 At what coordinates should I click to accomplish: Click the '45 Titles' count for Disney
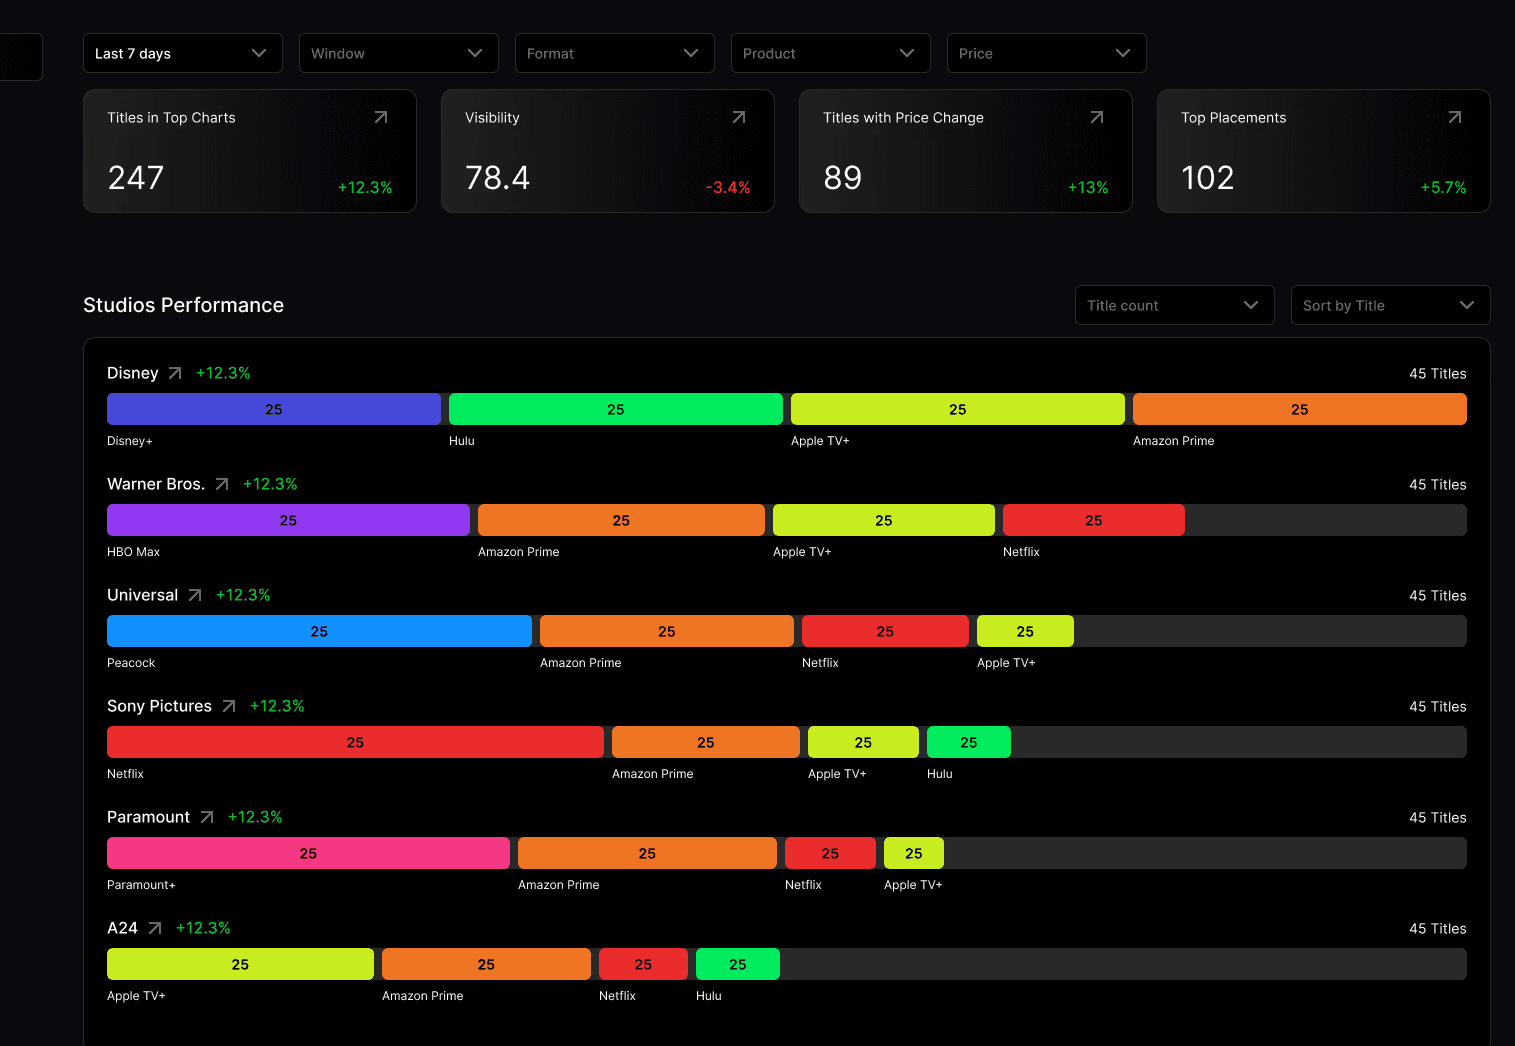click(x=1438, y=373)
